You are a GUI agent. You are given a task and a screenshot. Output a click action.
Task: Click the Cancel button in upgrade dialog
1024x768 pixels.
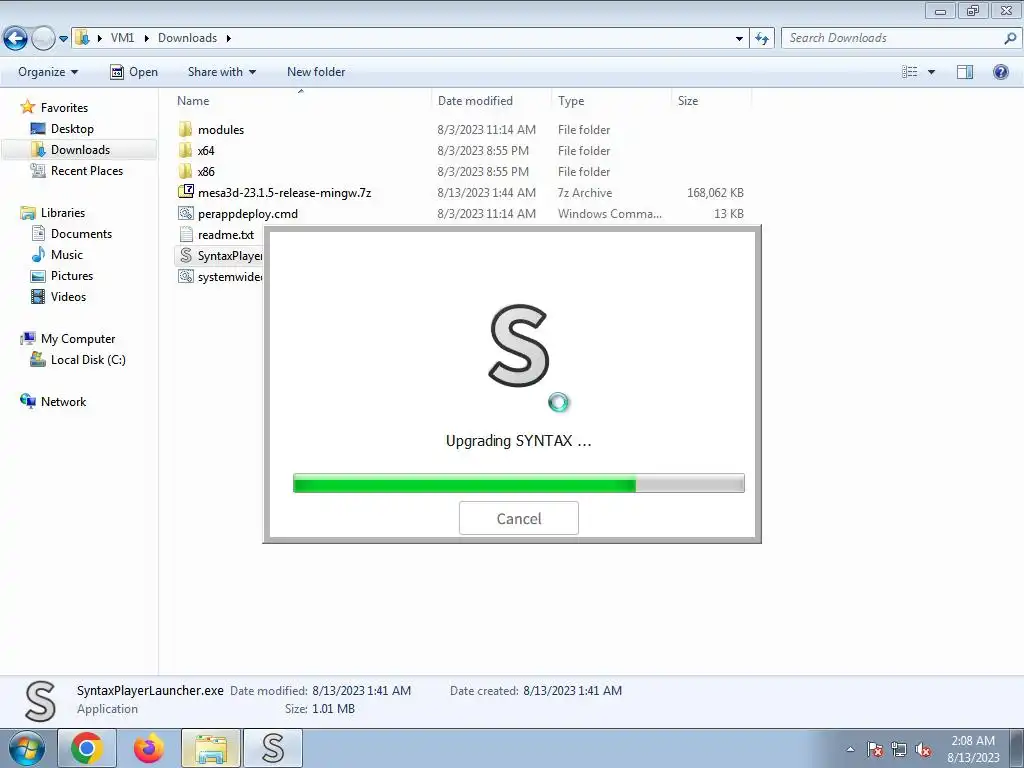pos(519,518)
